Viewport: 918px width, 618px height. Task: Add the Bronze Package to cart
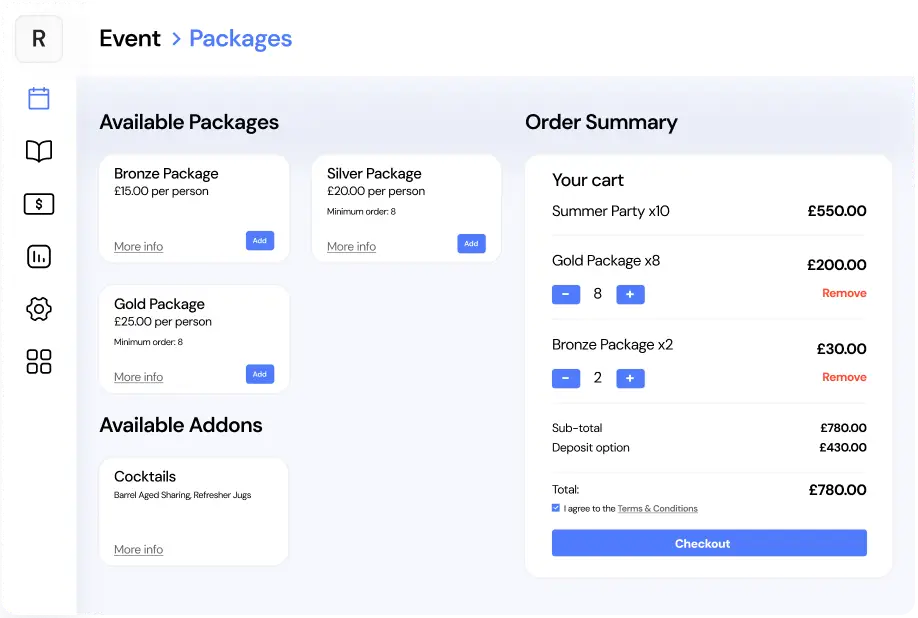[259, 241]
